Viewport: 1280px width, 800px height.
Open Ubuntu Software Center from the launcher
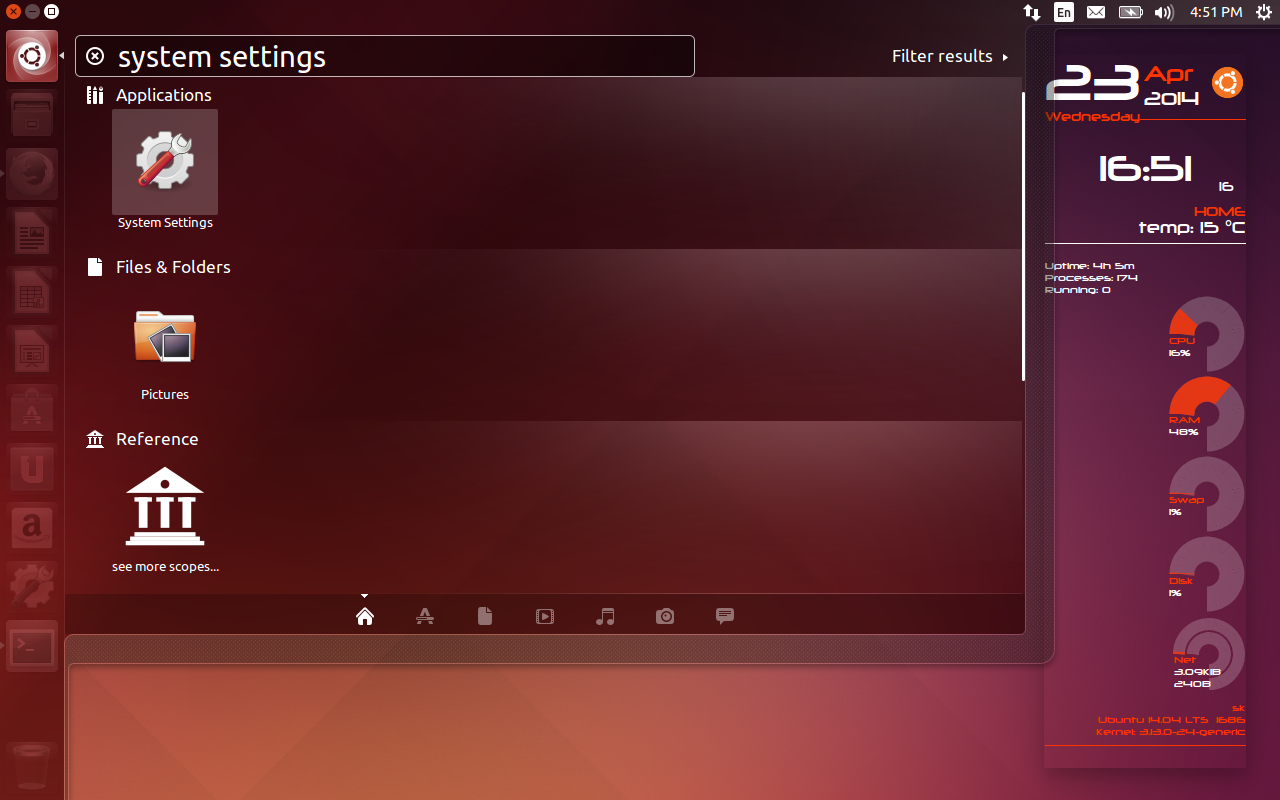[x=32, y=411]
